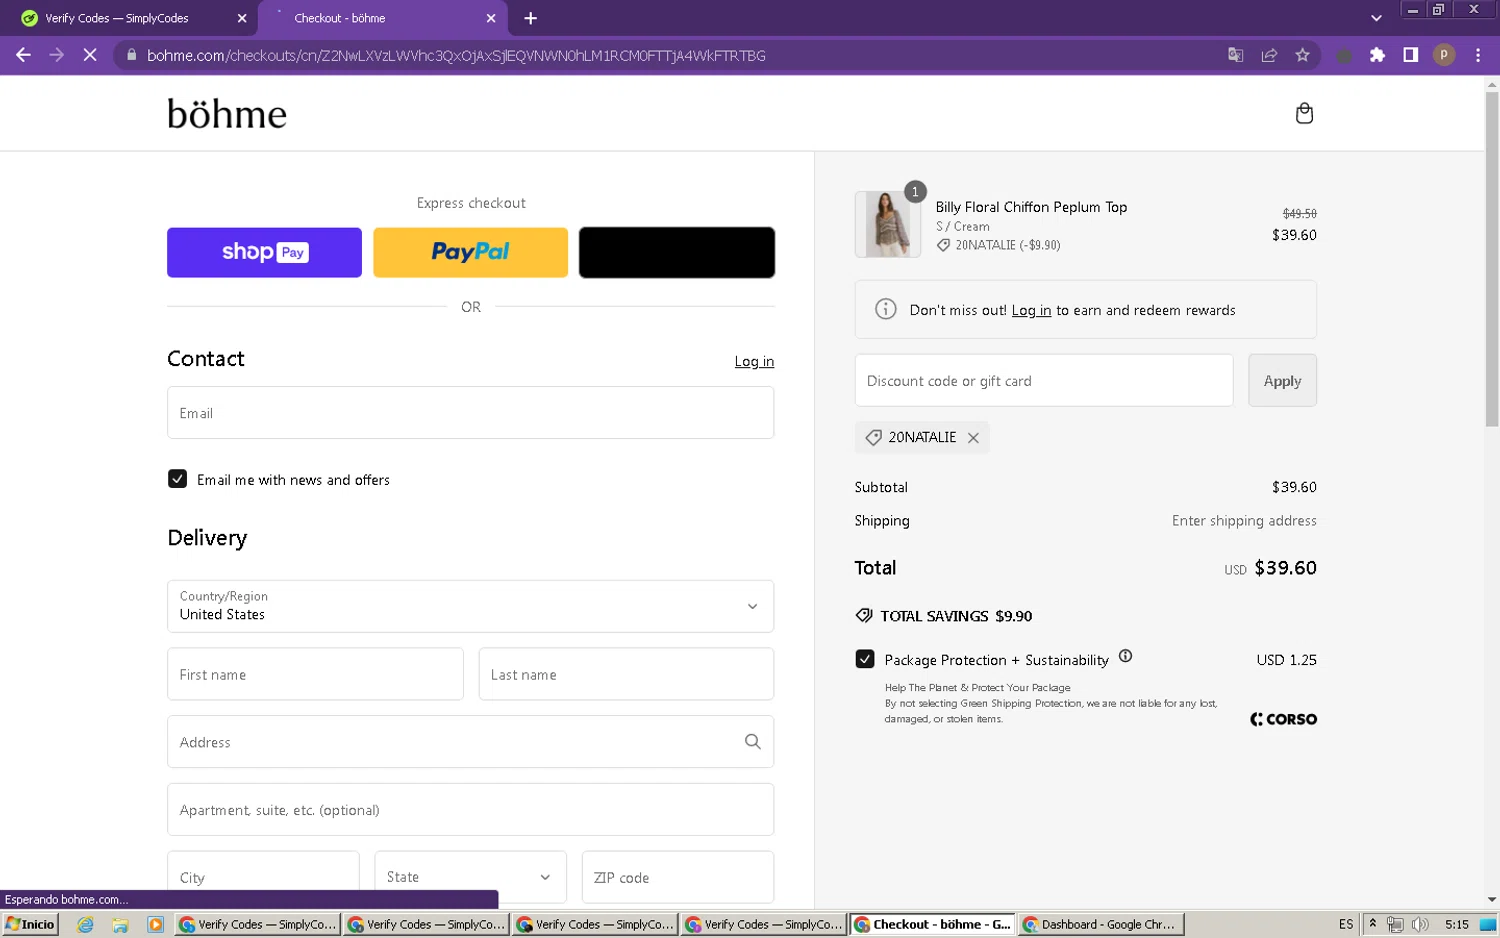Click the Email input field
Image resolution: width=1500 pixels, height=938 pixels.
470,412
